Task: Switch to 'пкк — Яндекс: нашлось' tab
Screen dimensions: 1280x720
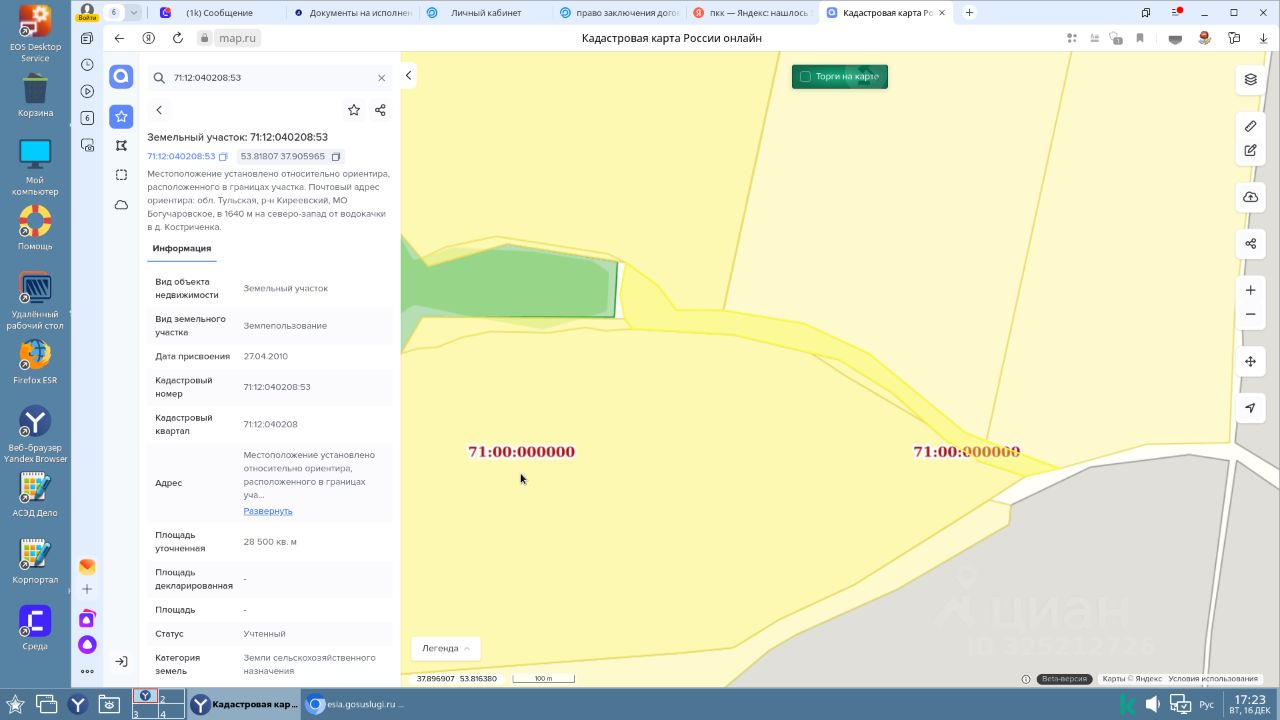Action: (752, 13)
